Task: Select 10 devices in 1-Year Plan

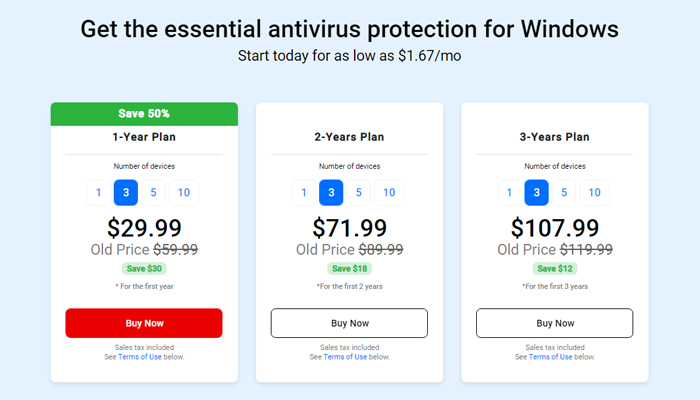Action: tap(184, 193)
